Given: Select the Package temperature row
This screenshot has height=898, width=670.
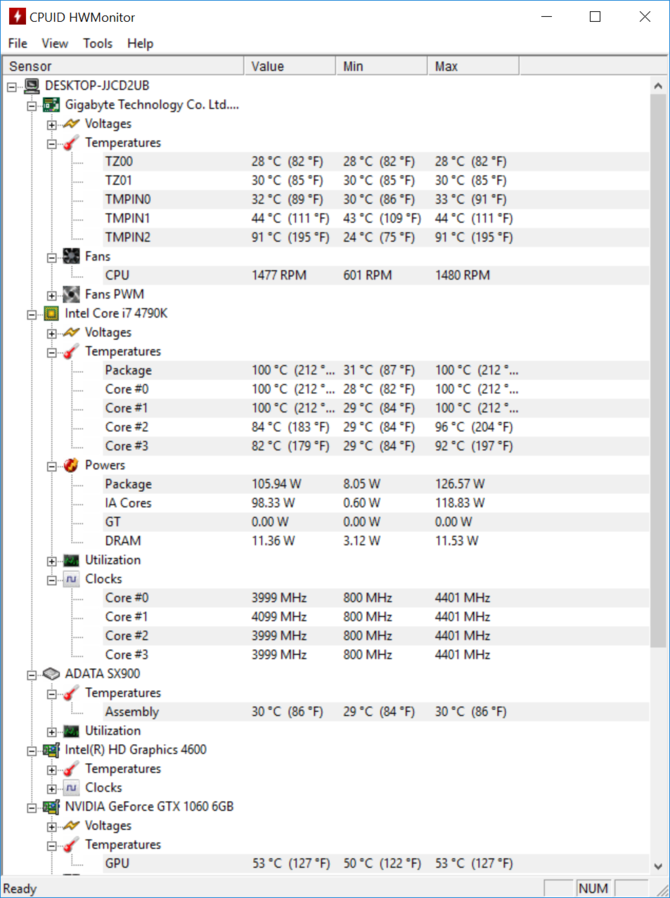Looking at the screenshot, I should pyautogui.click(x=376, y=370).
